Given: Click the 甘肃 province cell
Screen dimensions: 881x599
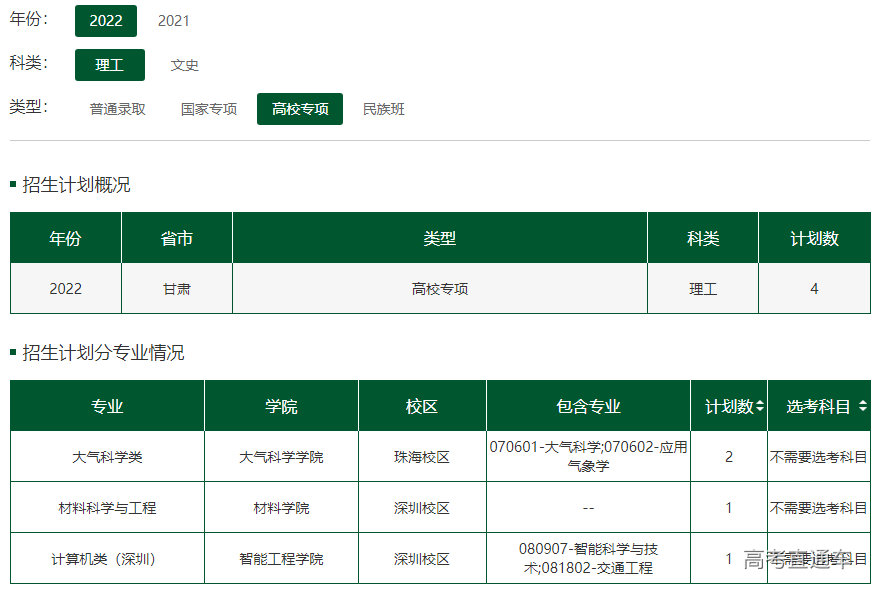Looking at the screenshot, I should [177, 289].
